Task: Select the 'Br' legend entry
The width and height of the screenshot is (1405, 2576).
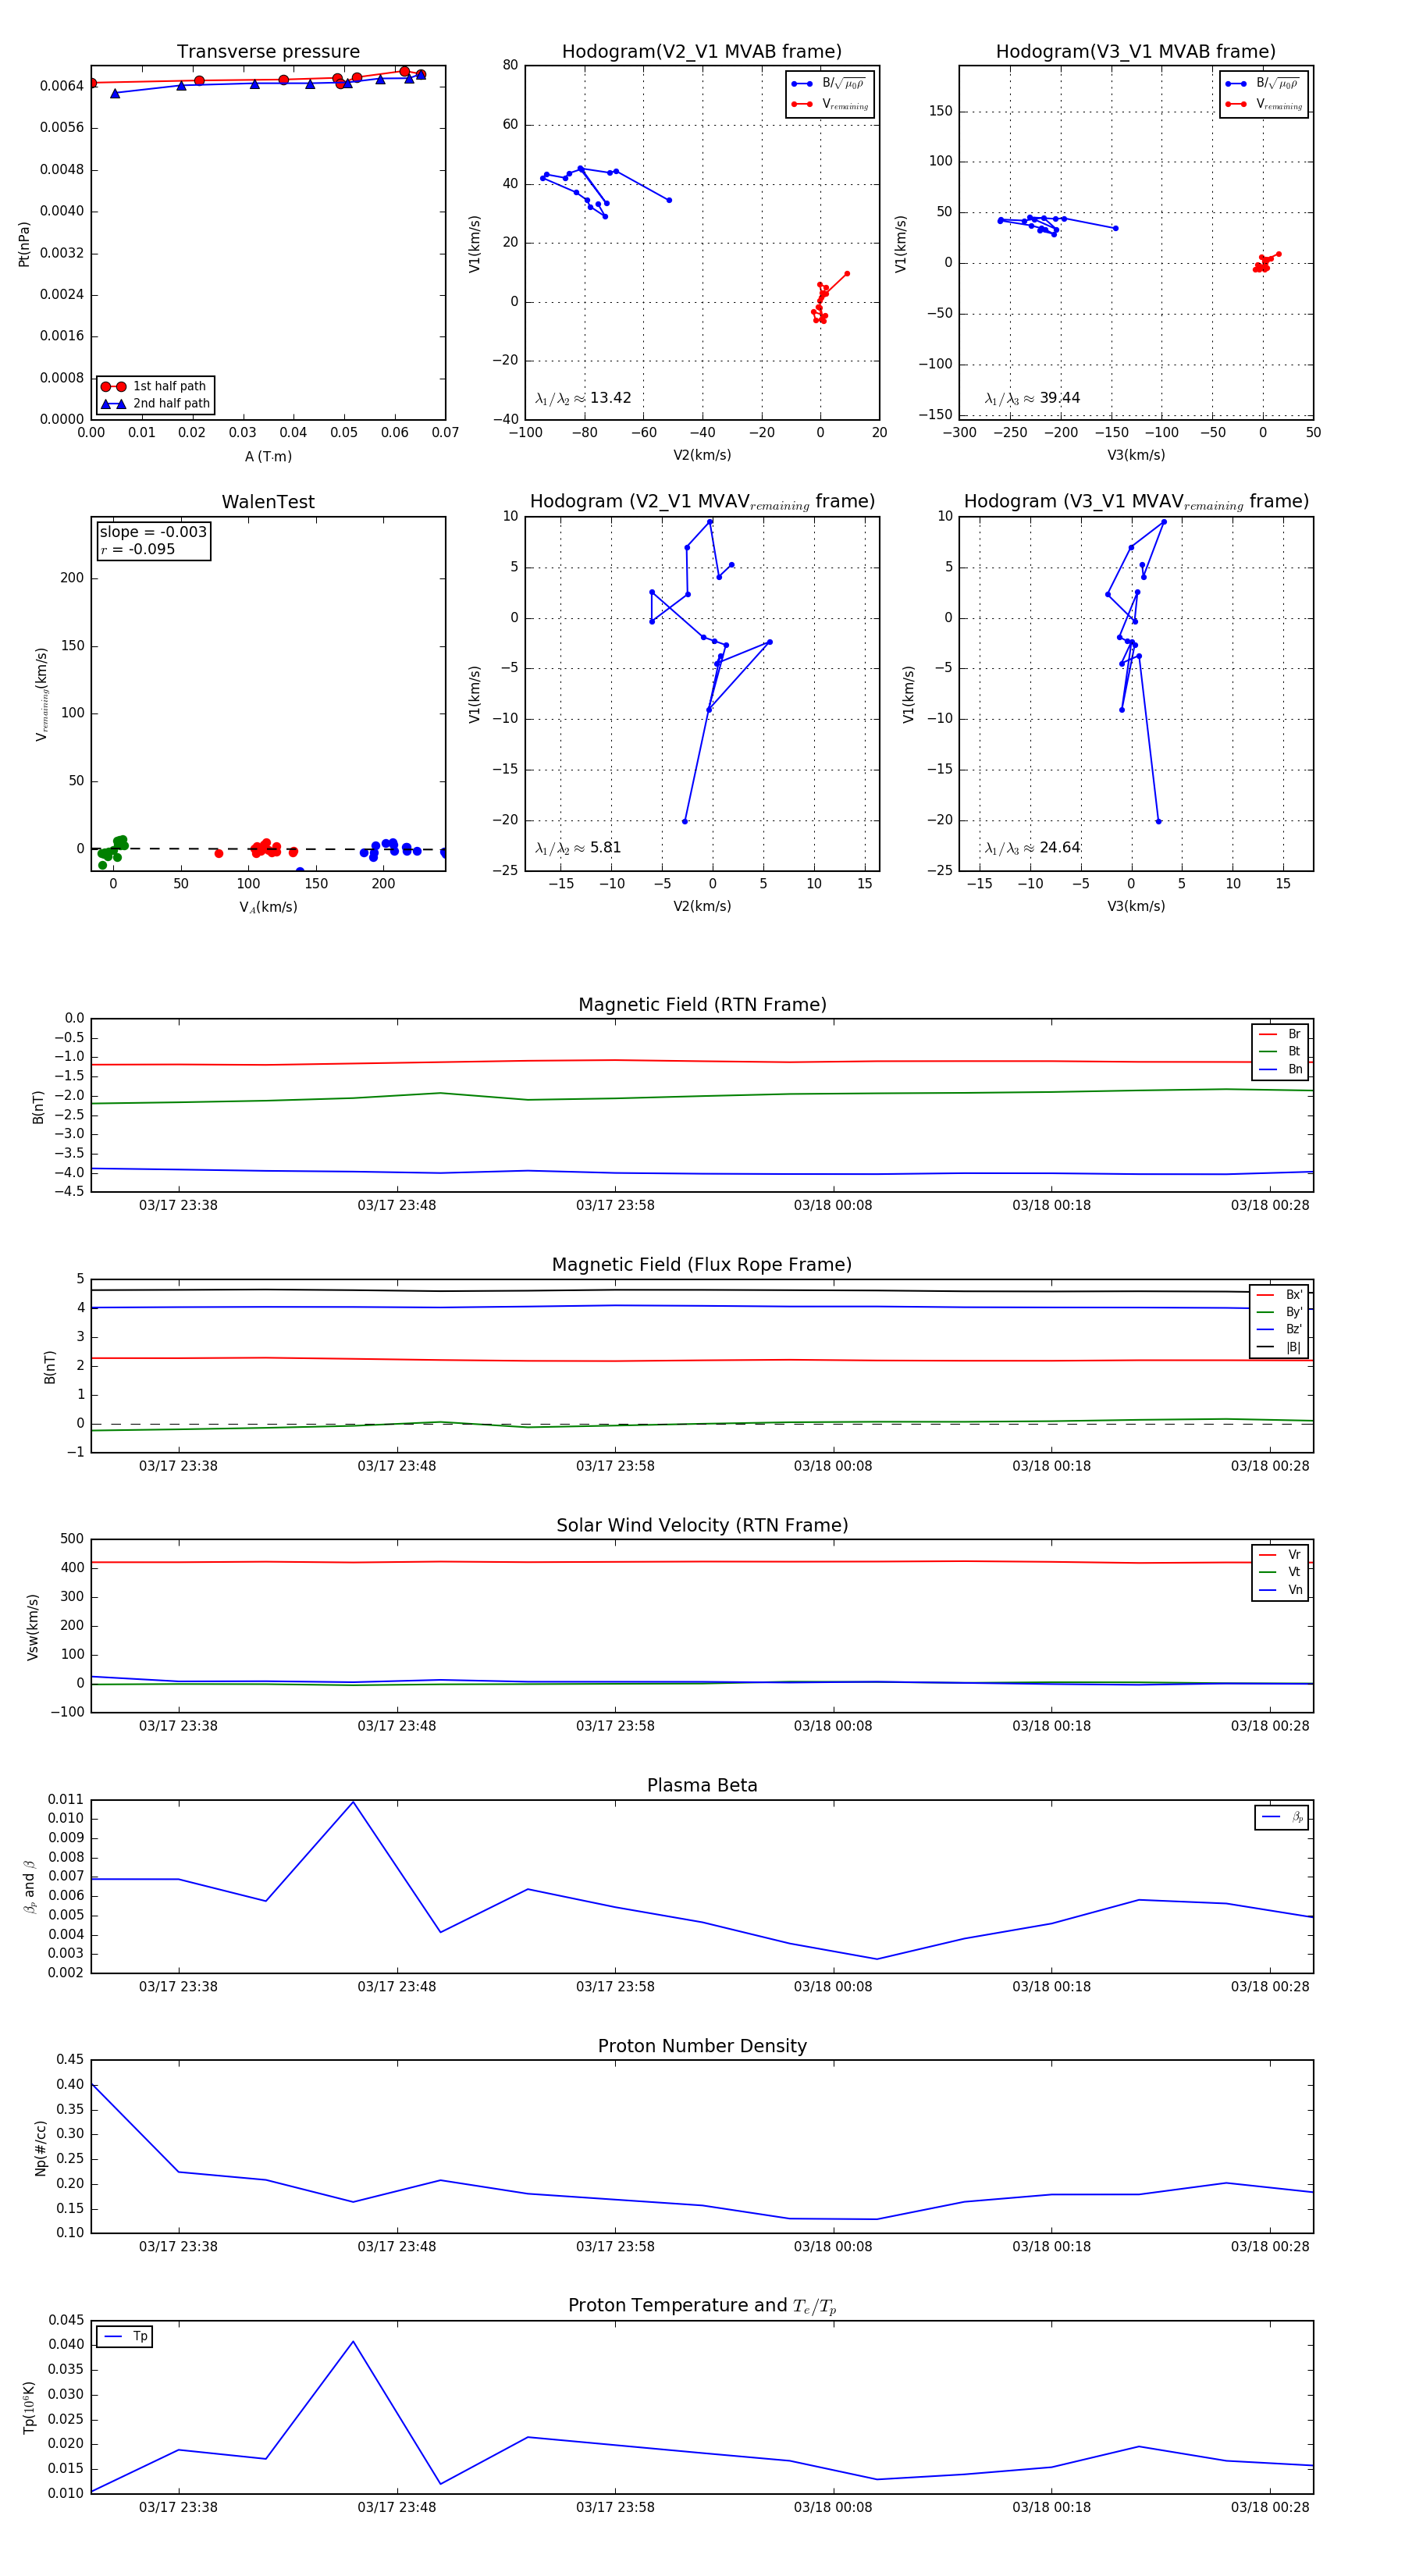Action: coord(1280,1034)
